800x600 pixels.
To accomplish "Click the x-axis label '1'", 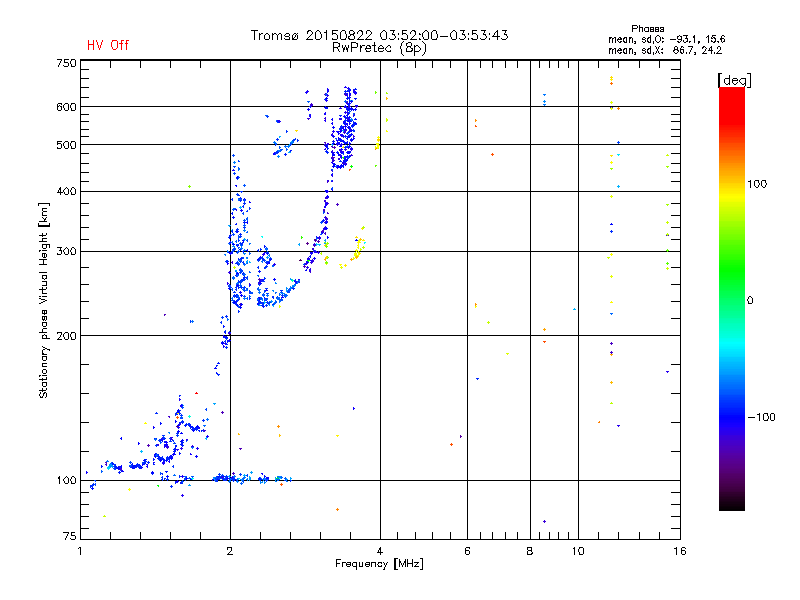I will coord(80,551).
